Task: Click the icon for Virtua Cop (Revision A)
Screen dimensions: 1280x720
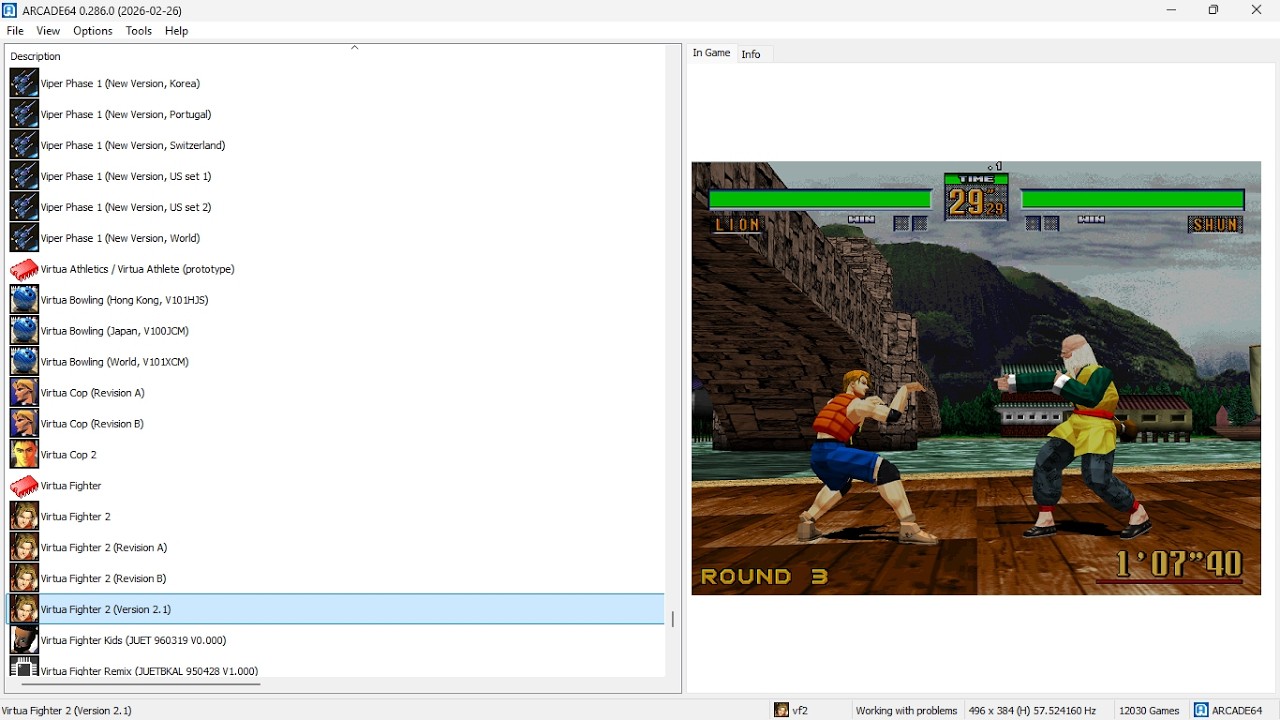Action: [24, 393]
